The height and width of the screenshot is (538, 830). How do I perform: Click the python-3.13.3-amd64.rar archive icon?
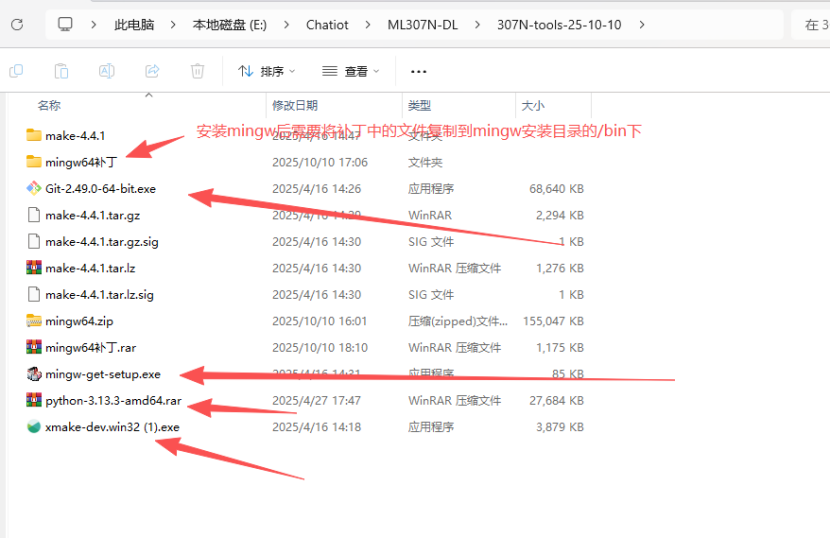click(34, 400)
